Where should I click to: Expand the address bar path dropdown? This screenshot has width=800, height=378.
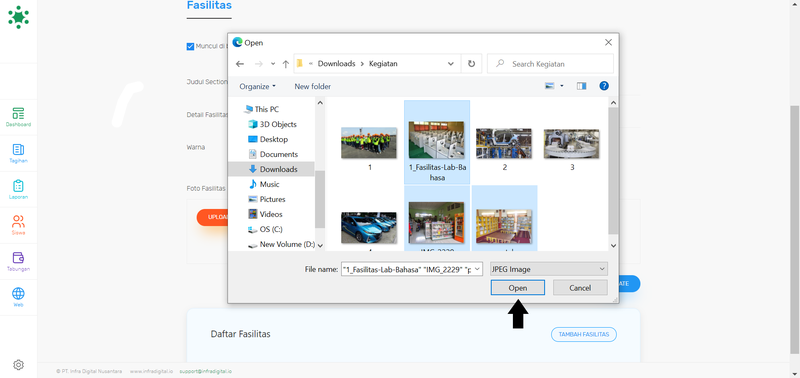point(451,64)
